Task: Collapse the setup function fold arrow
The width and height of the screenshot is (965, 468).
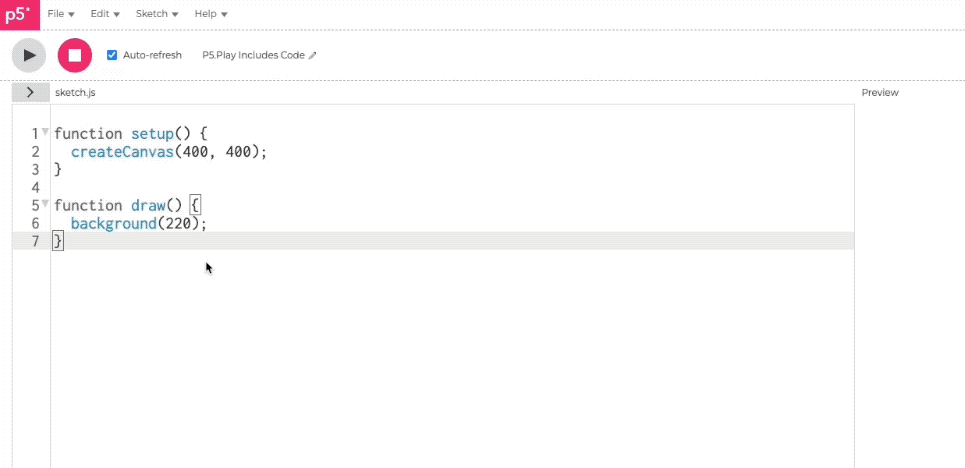Action: [45, 132]
